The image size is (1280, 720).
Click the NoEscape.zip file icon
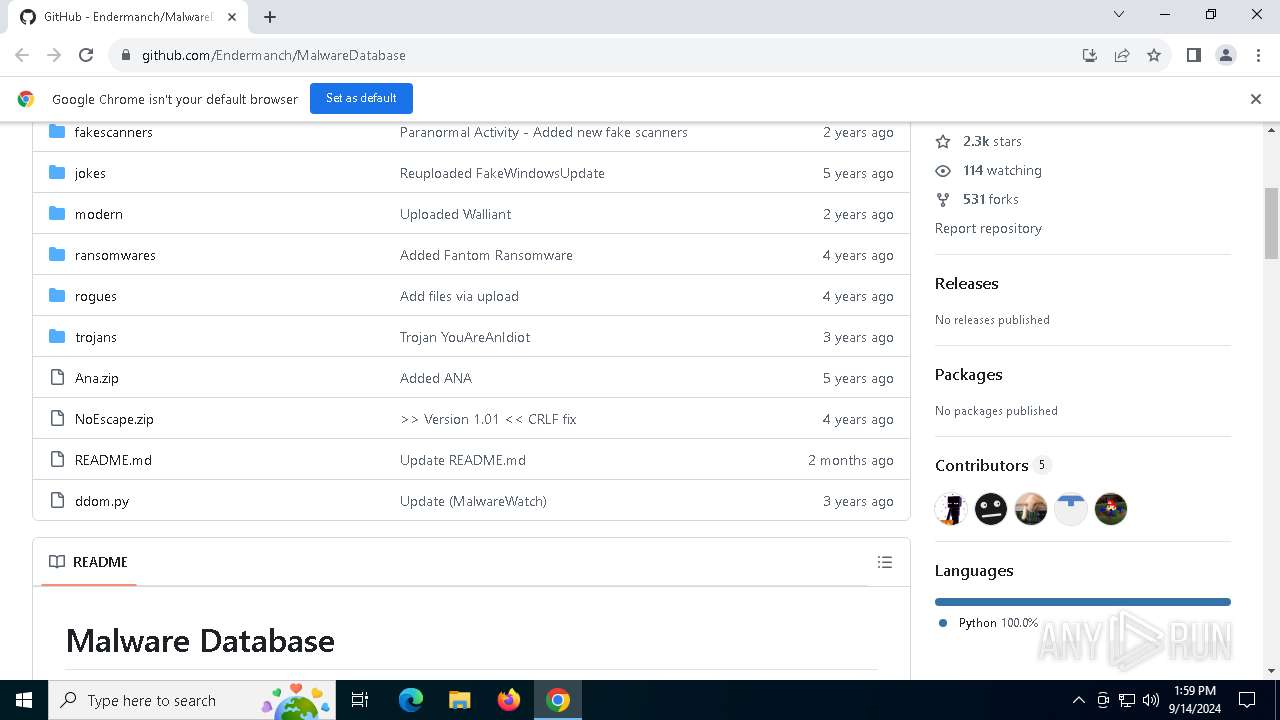(x=57, y=419)
